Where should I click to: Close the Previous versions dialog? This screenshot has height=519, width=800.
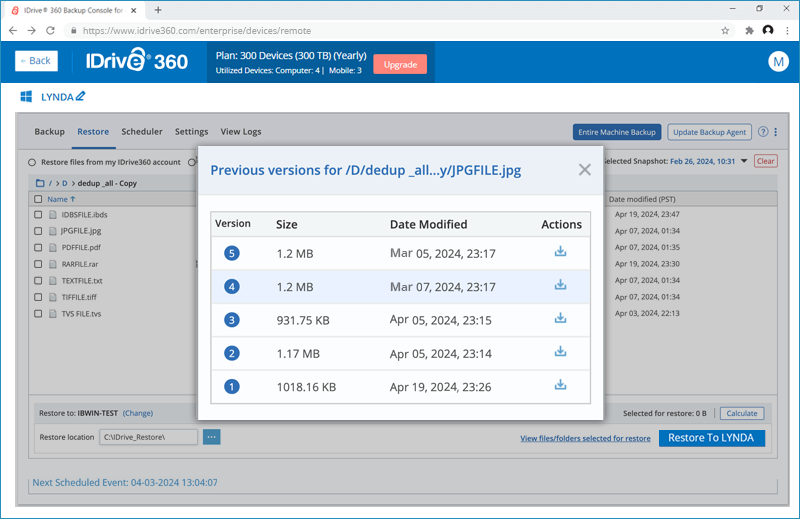585,170
